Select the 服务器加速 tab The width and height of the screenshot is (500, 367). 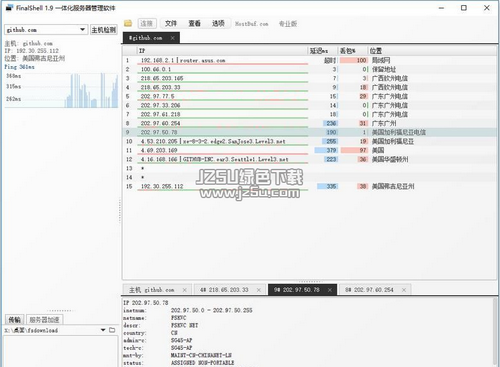tap(44, 320)
